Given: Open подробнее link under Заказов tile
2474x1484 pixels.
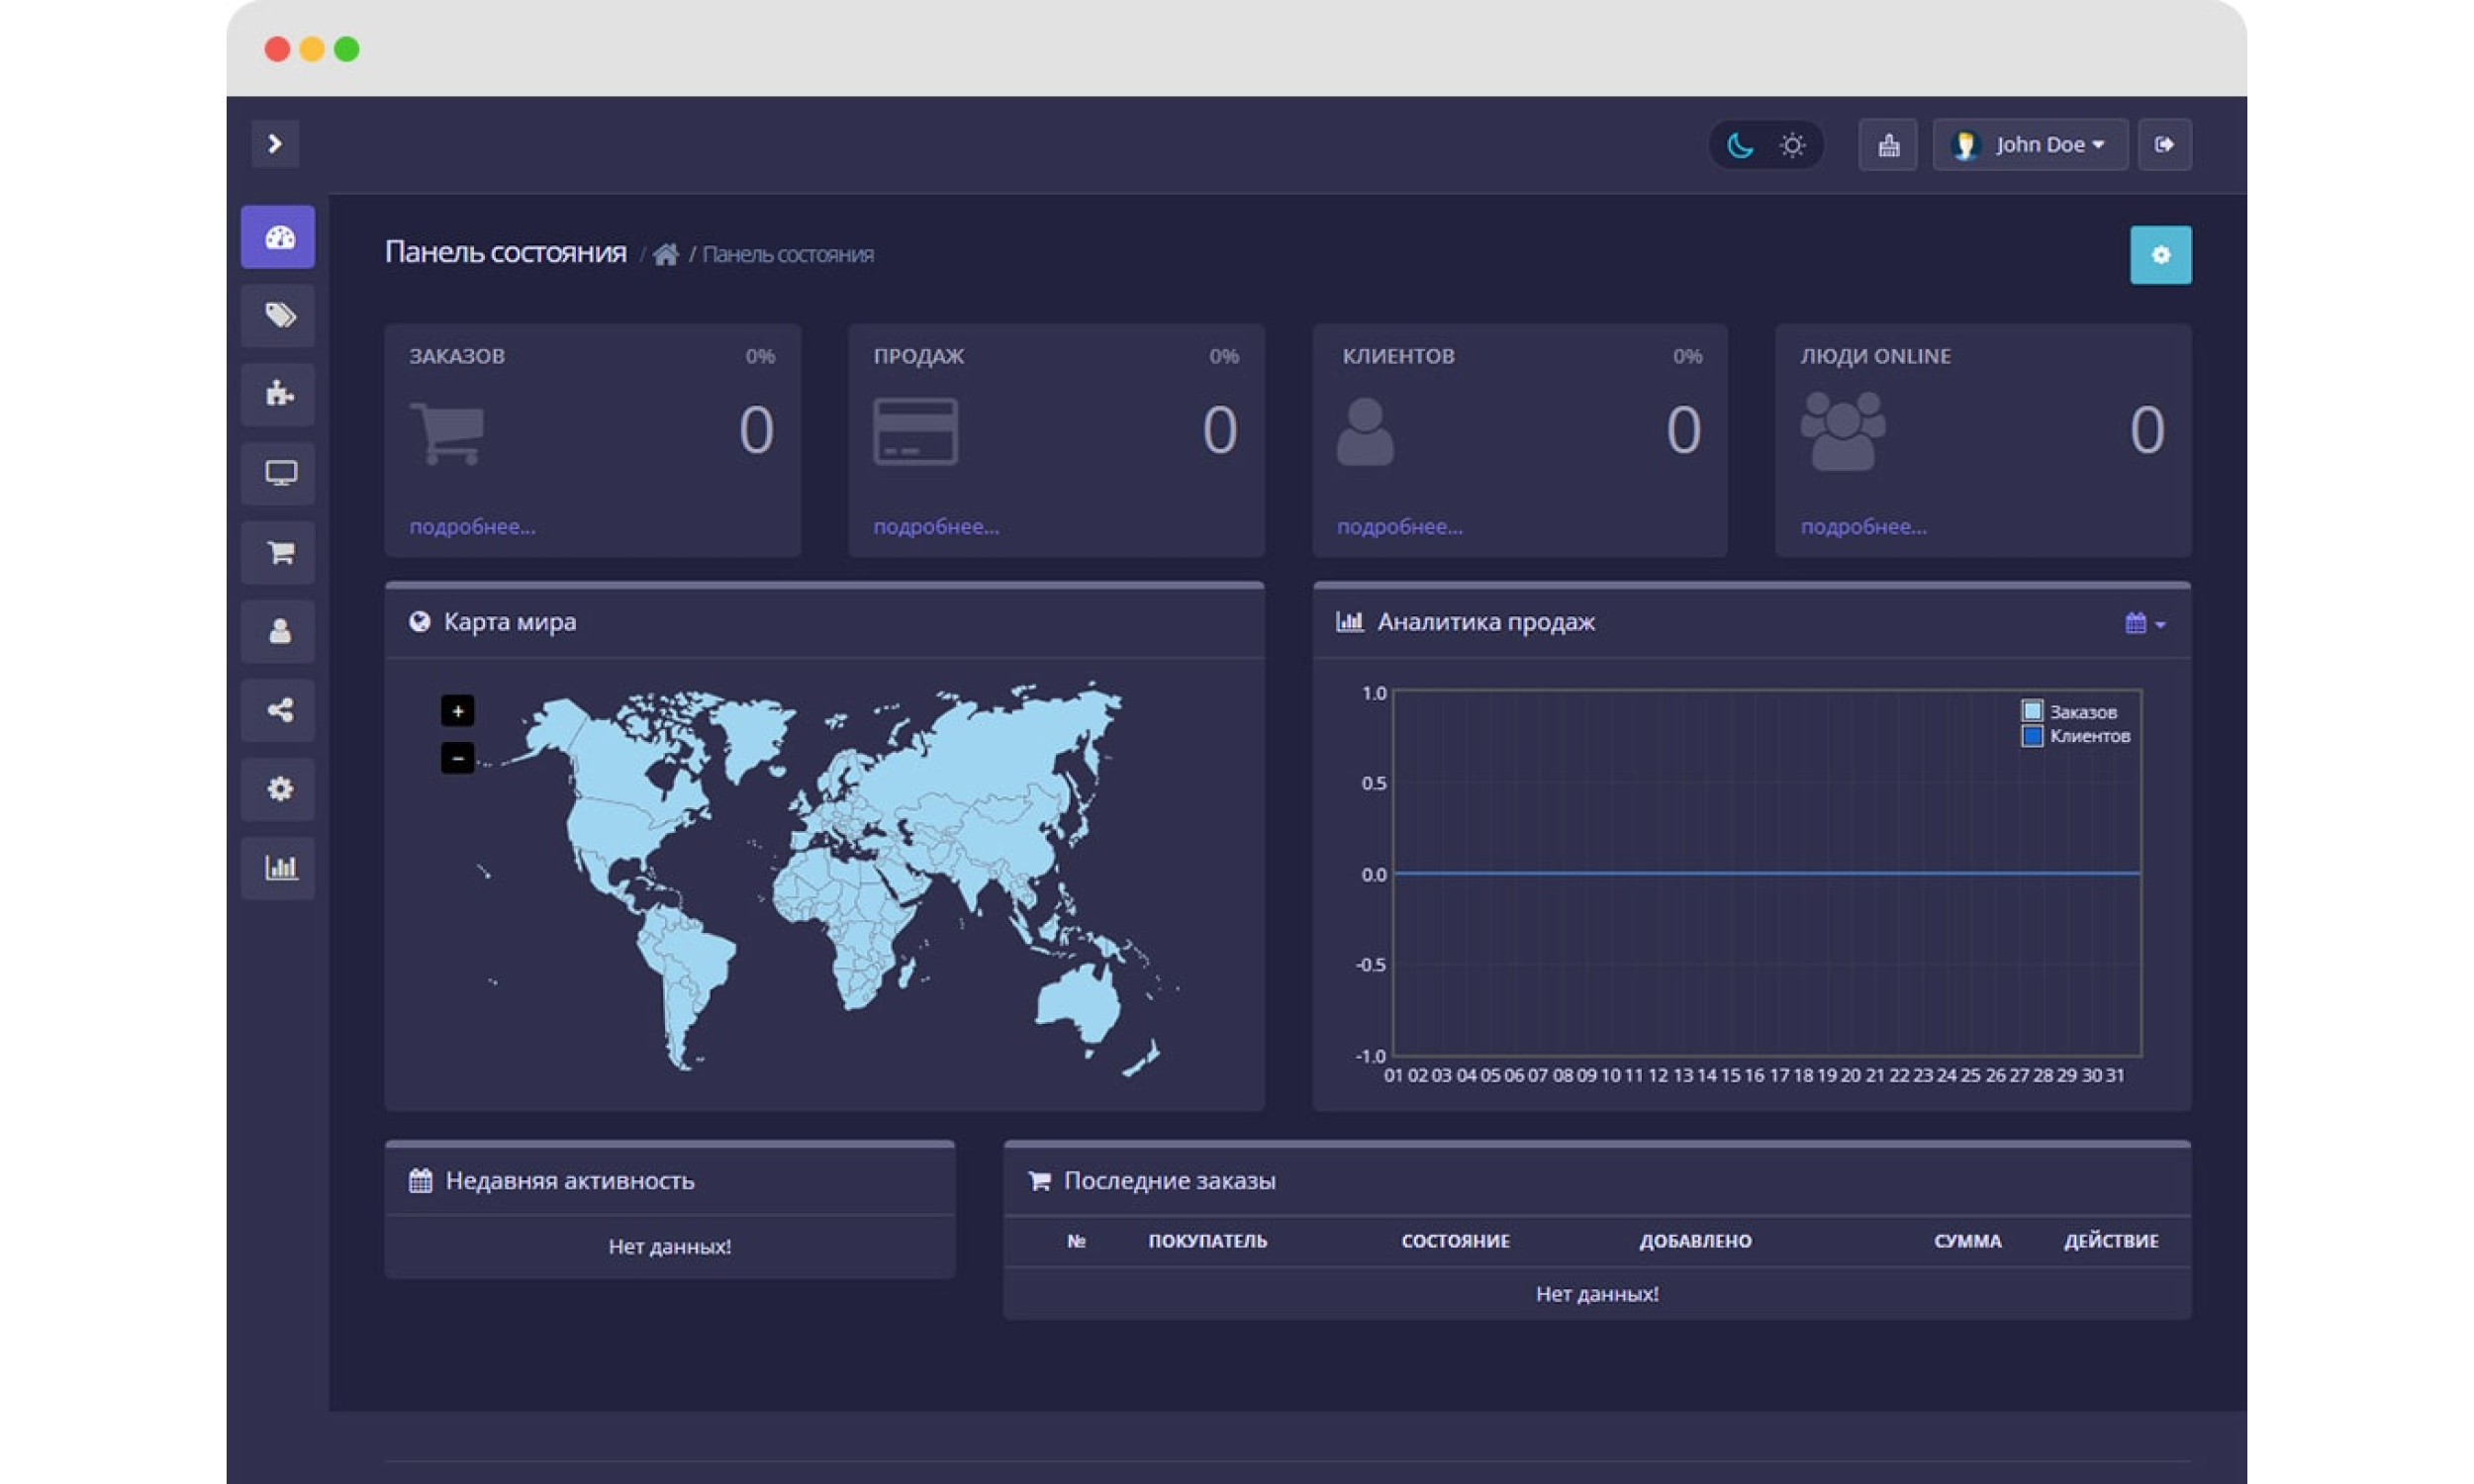Looking at the screenshot, I should (x=472, y=527).
